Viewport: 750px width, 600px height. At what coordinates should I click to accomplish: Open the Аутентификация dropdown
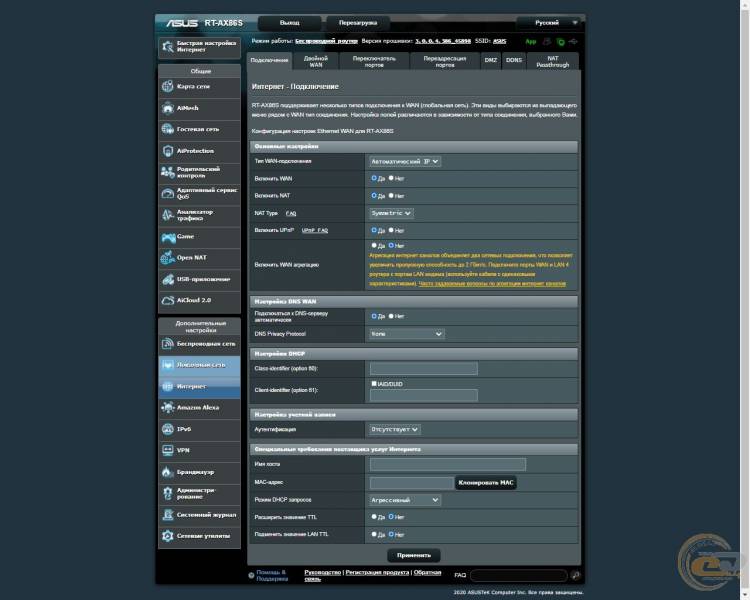[x=395, y=430]
